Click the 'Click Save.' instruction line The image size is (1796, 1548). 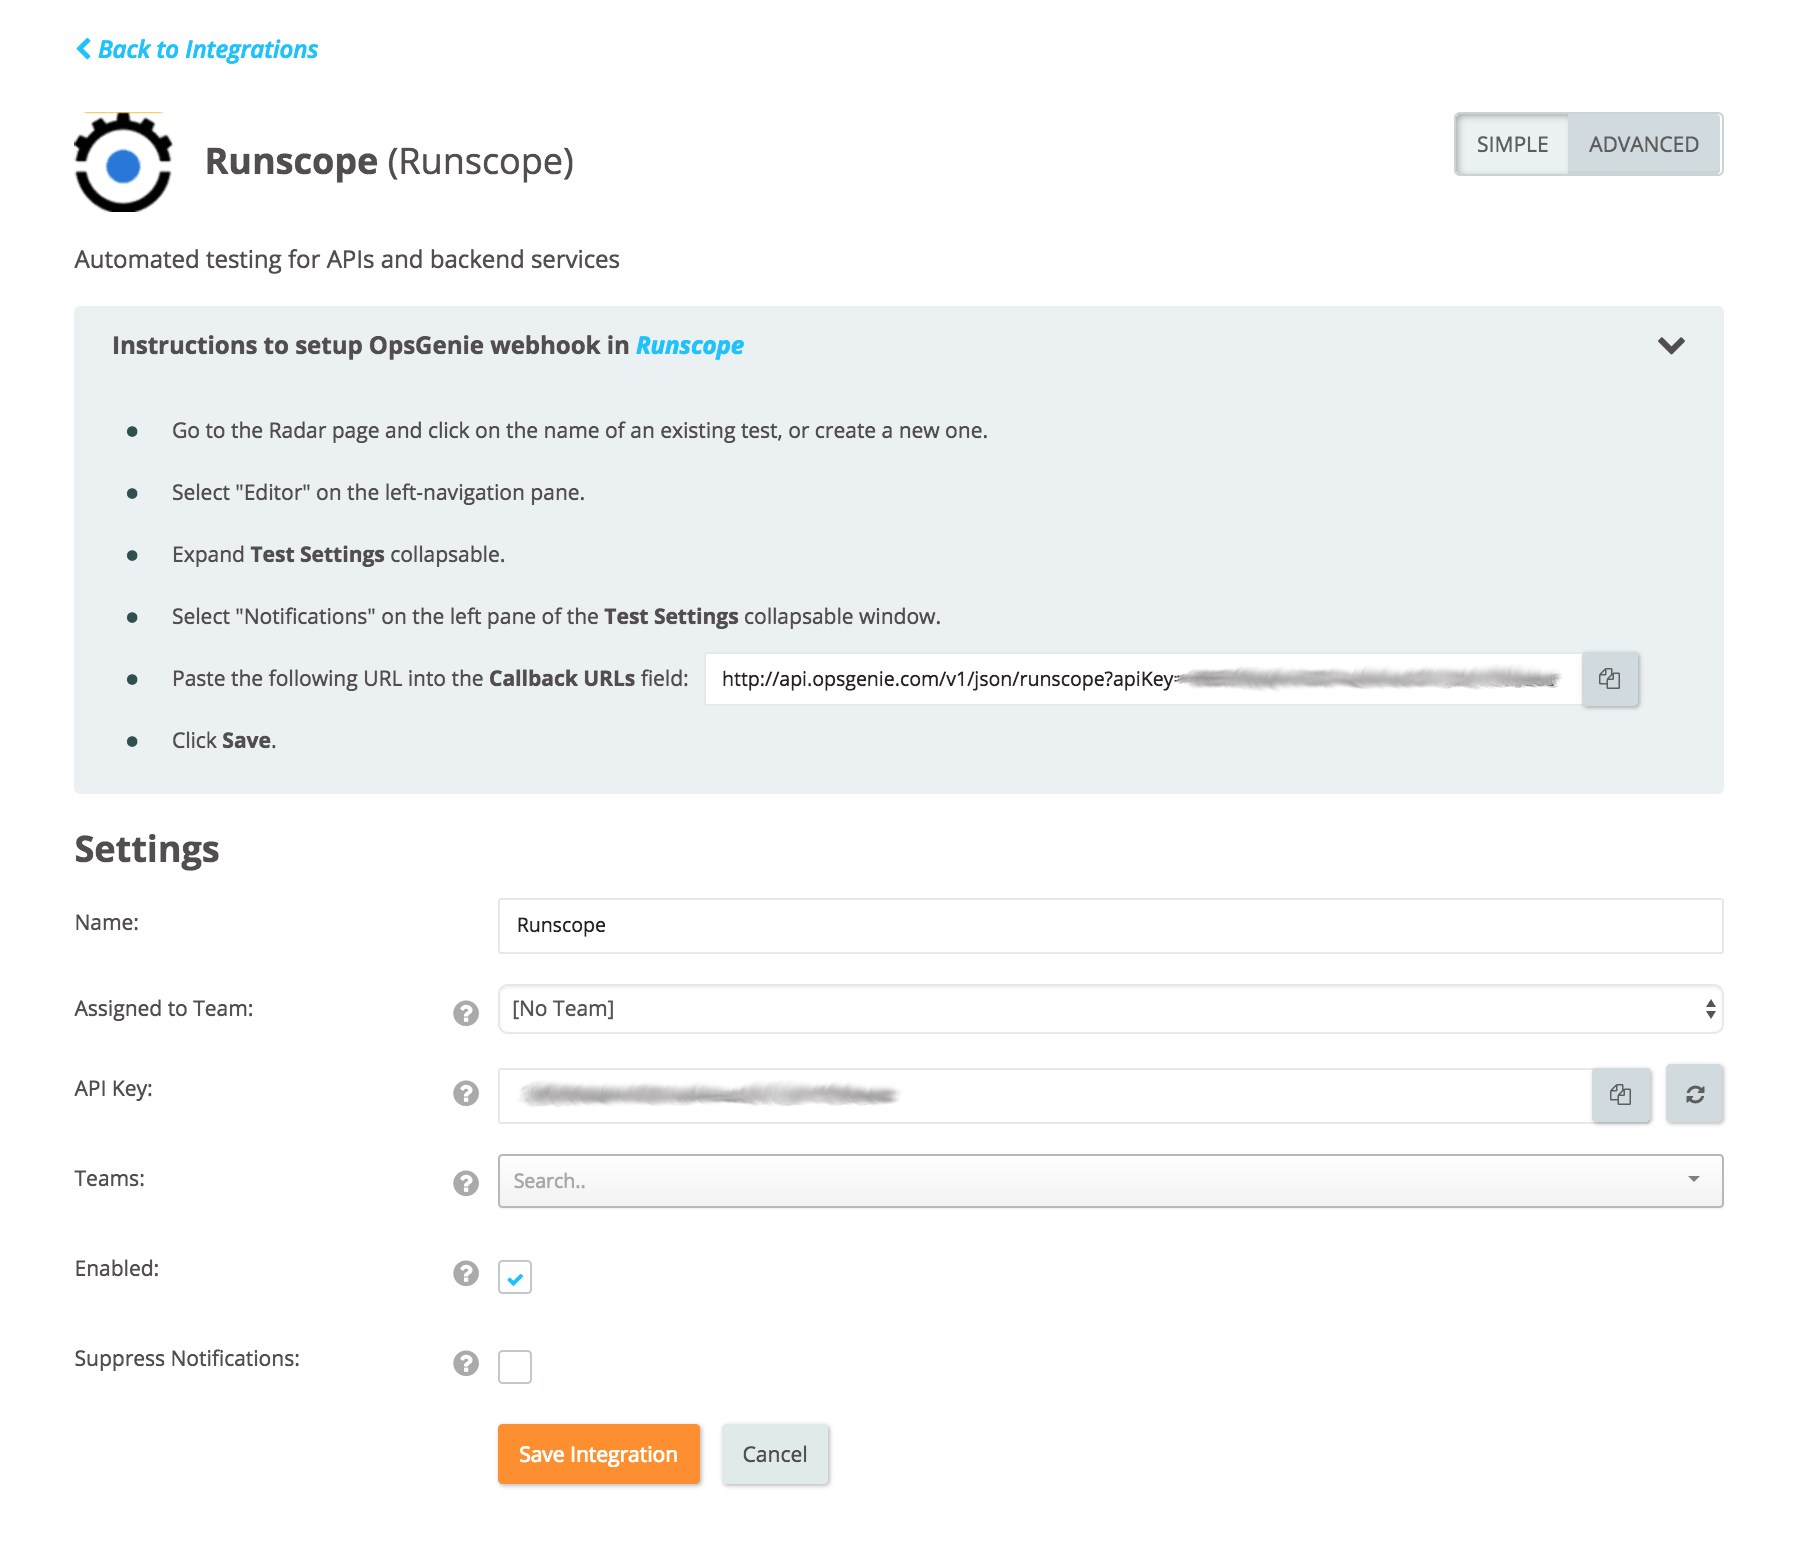click(x=224, y=741)
